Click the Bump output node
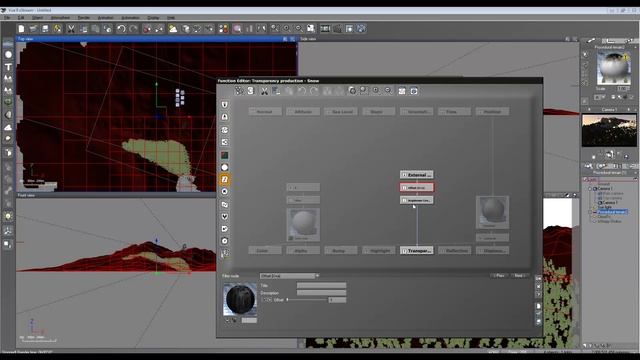The height and width of the screenshot is (360, 640). pyautogui.click(x=340, y=251)
